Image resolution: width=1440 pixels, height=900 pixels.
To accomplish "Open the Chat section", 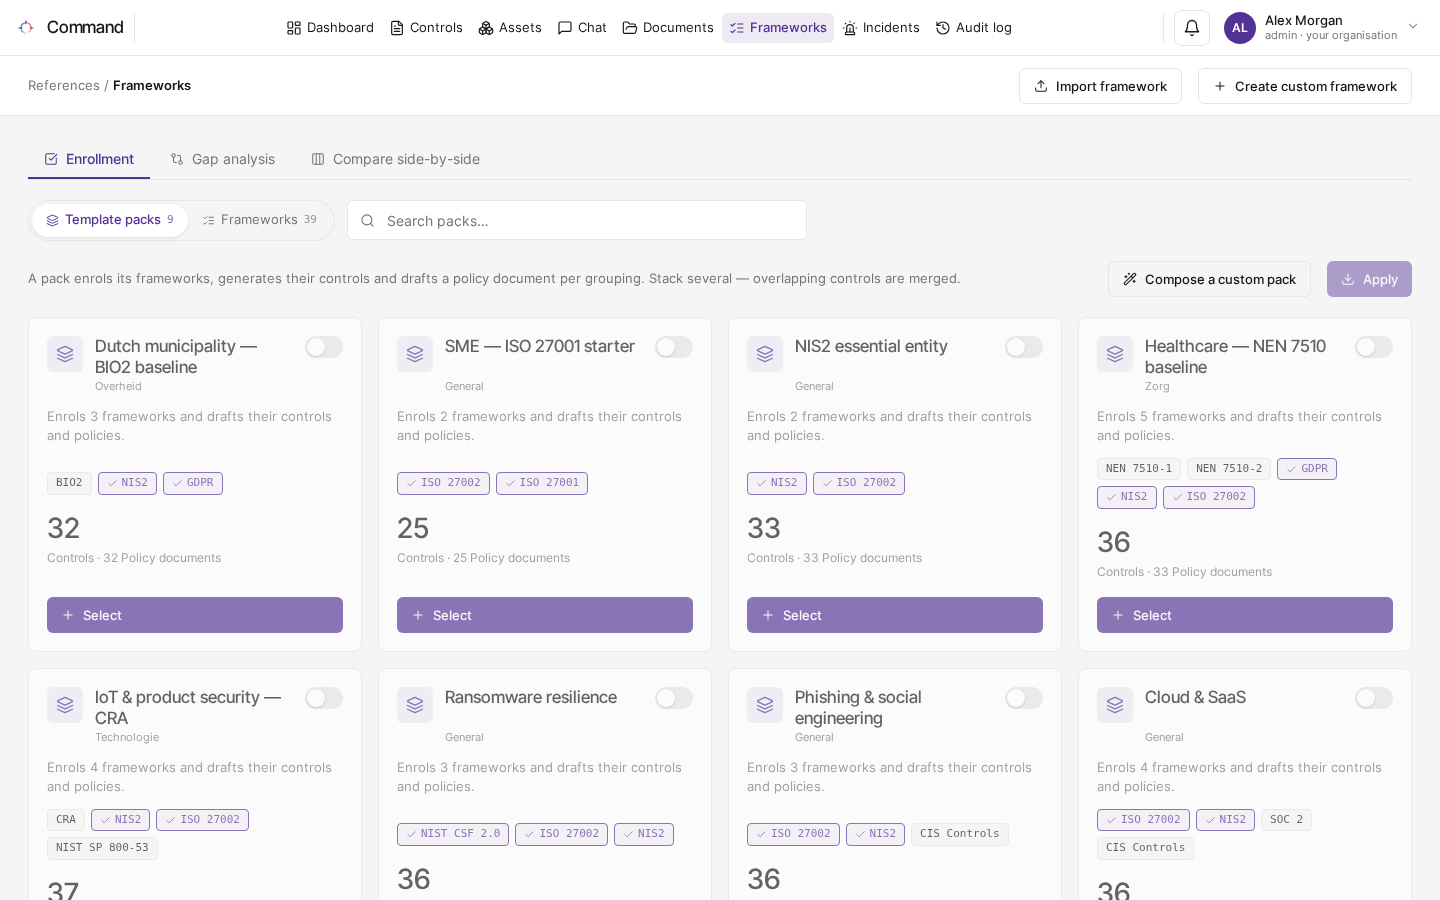I will (x=582, y=28).
